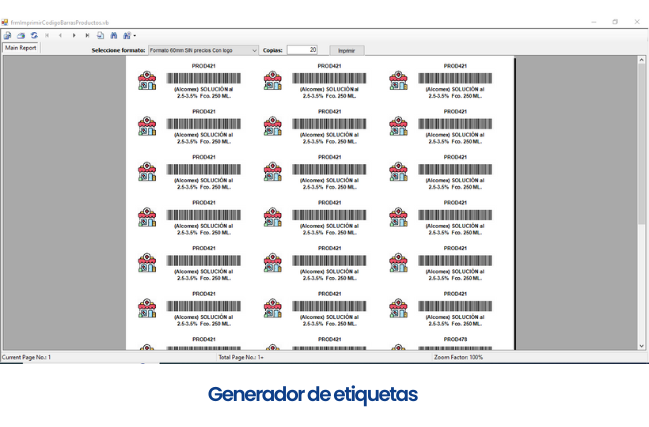This screenshot has width=649, height=427.
Task: Click the Print Report toolbar icon
Action: pos(21,36)
